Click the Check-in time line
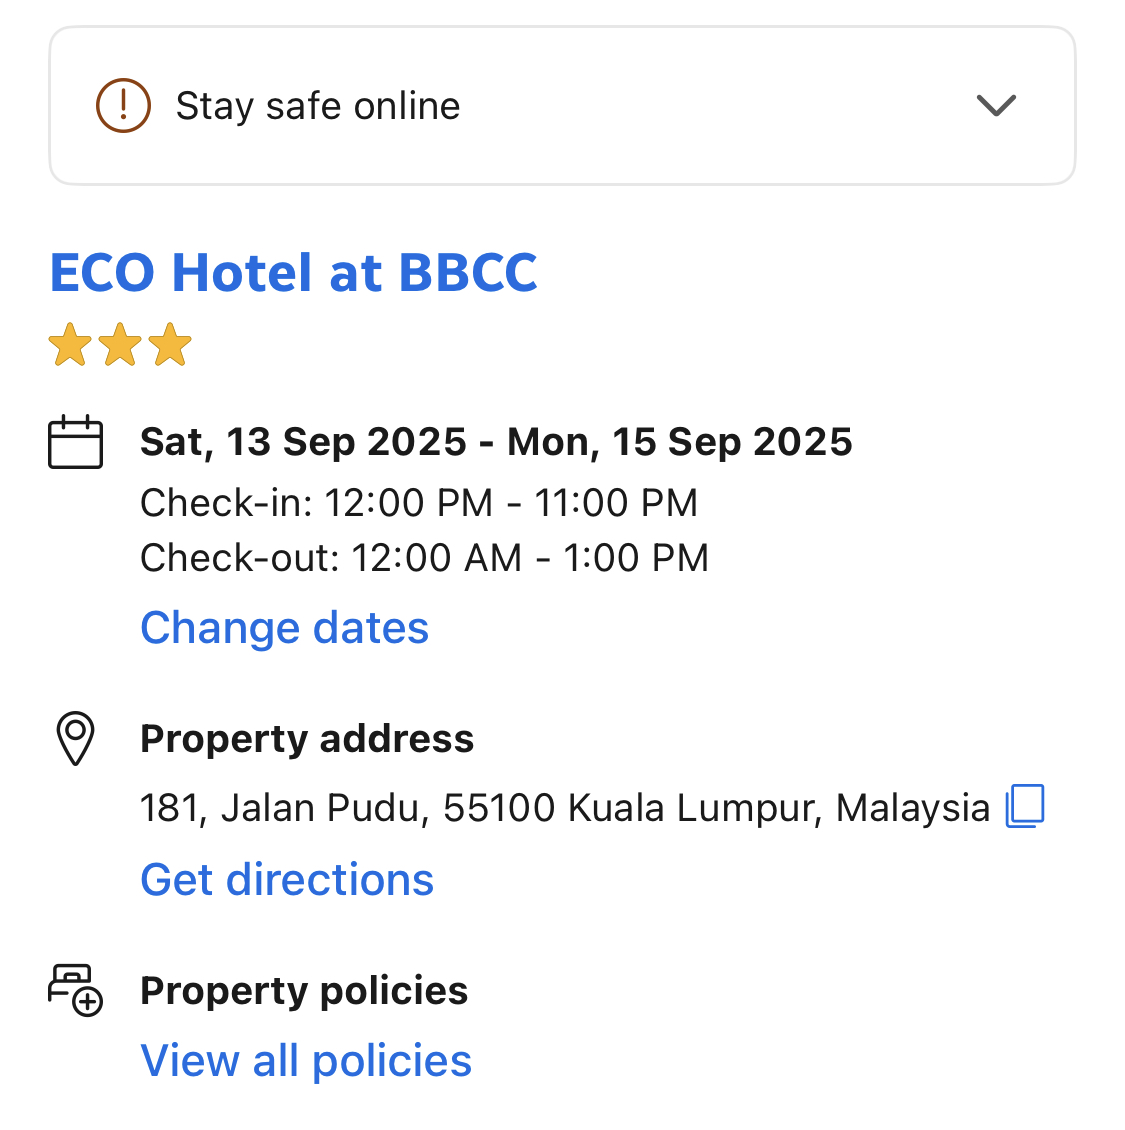Image resolution: width=1125 pixels, height=1130 pixels. click(419, 503)
